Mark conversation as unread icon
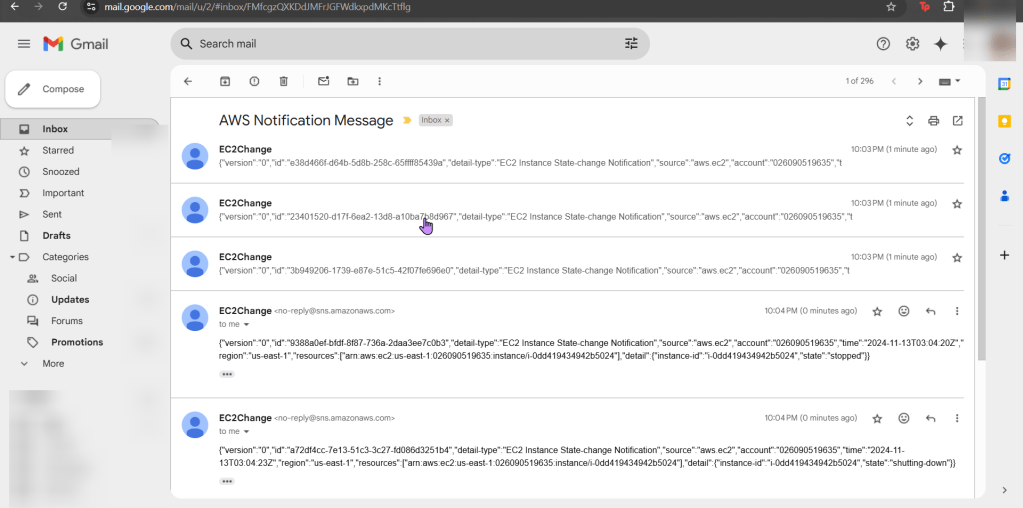 click(323, 81)
